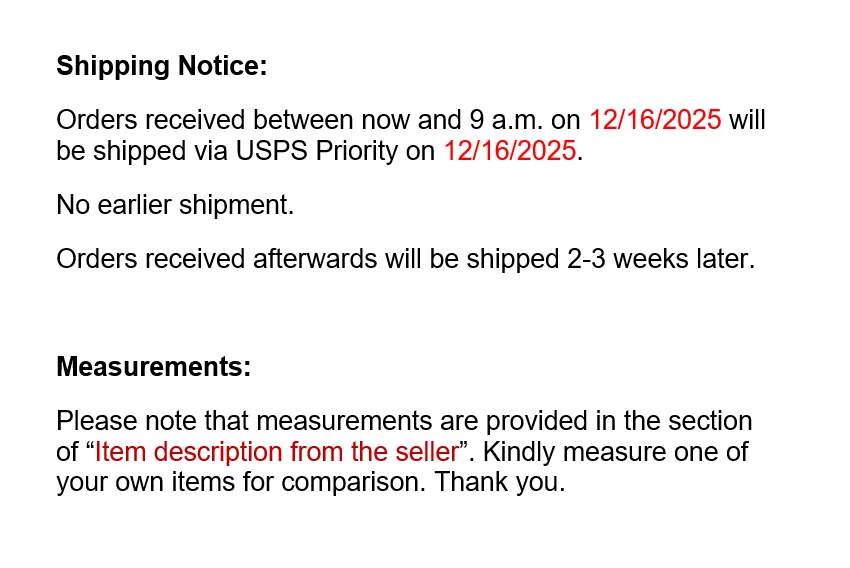The image size is (850, 568).
Task: Click the "Measurements:" heading
Action: tap(153, 367)
